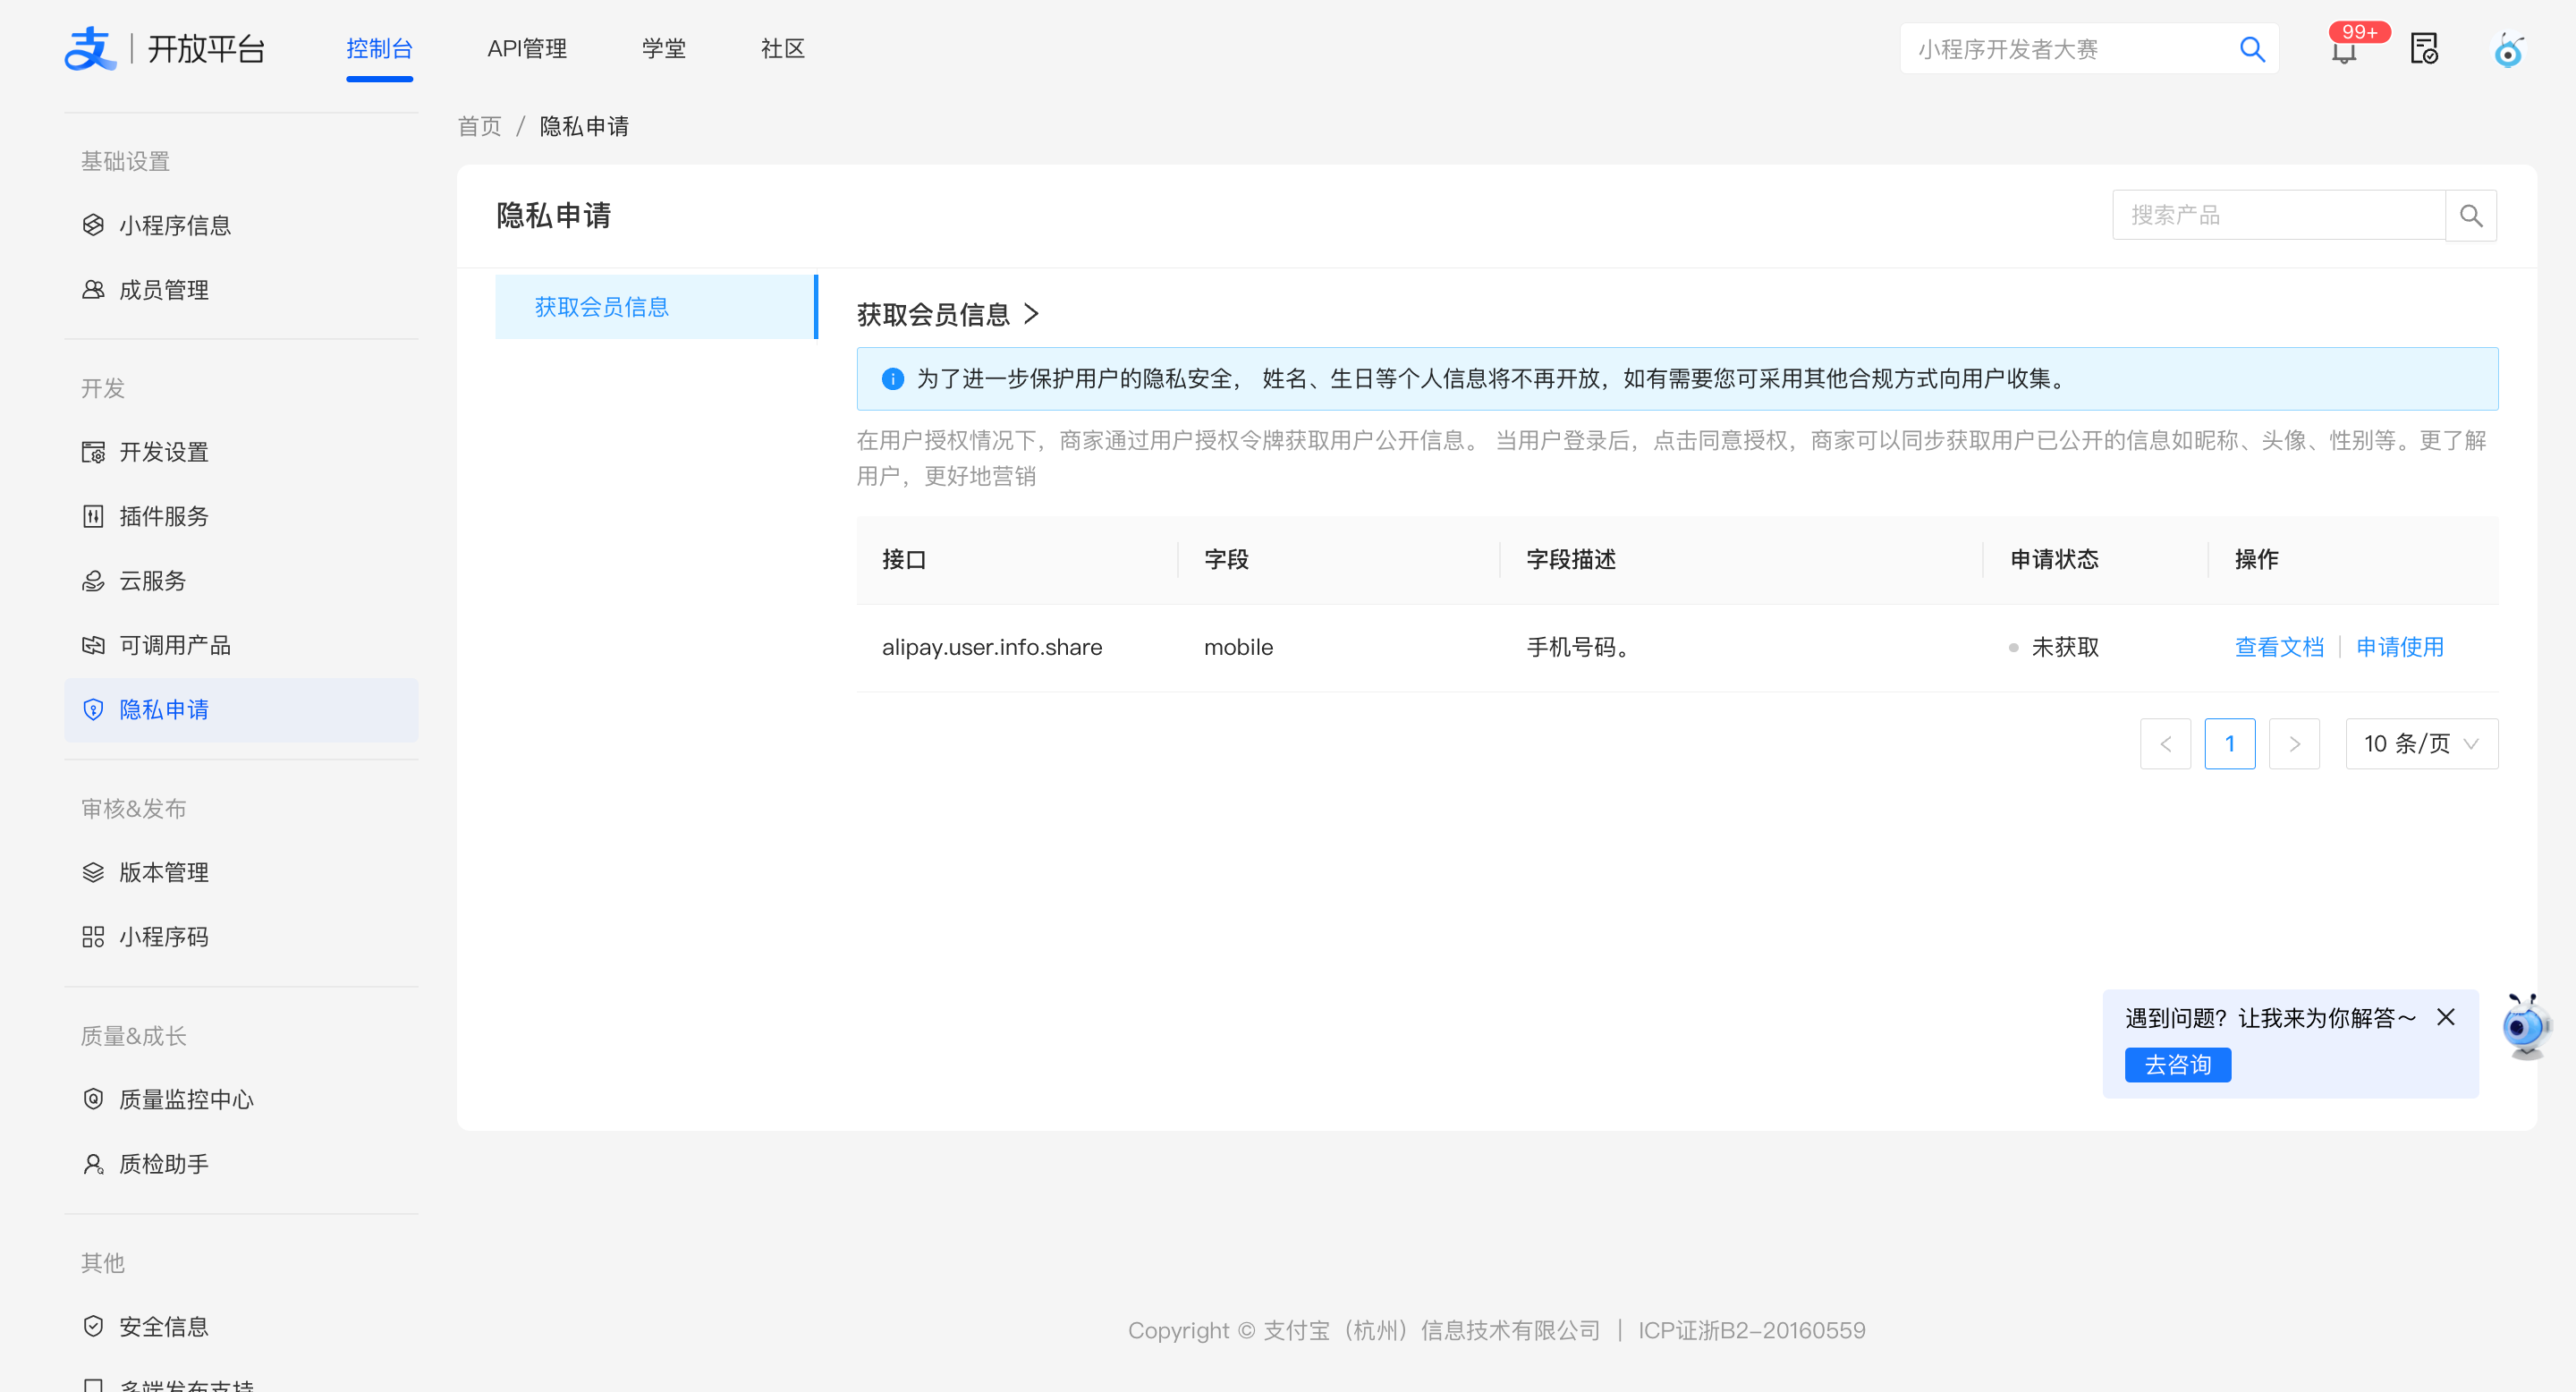Viewport: 2576px width, 1392px height.
Task: Open 小程序信息 in the sidebar
Action: point(175,226)
